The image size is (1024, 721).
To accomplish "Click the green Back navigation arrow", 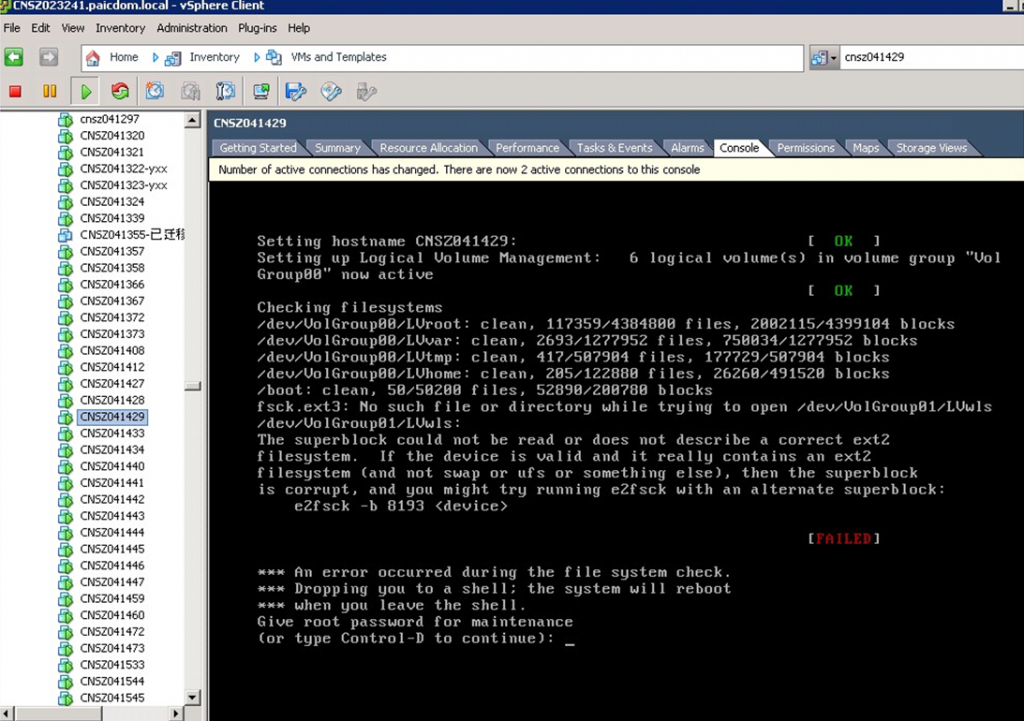I will tap(14, 57).
